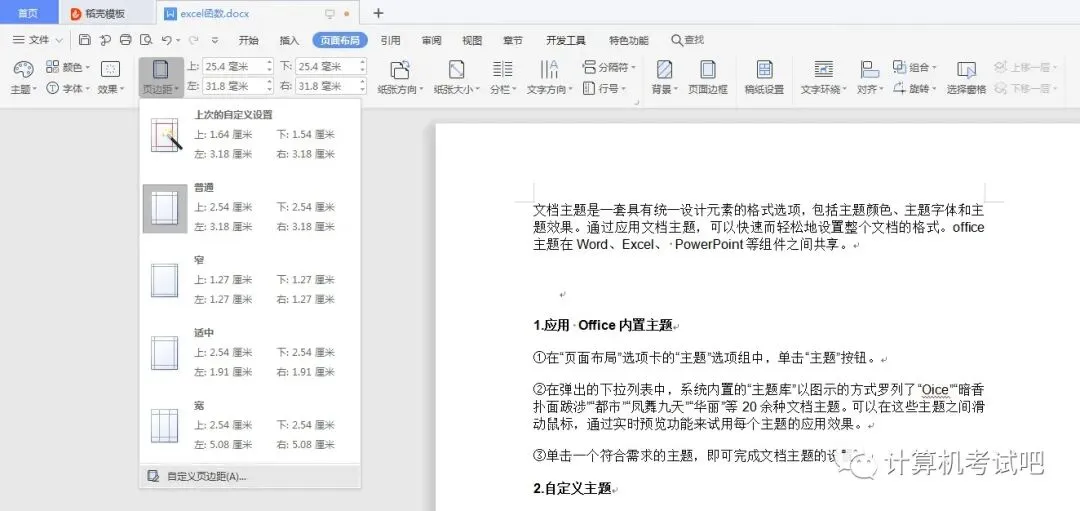
Task: Open the 分隔符 breaks dropdown
Action: (609, 67)
